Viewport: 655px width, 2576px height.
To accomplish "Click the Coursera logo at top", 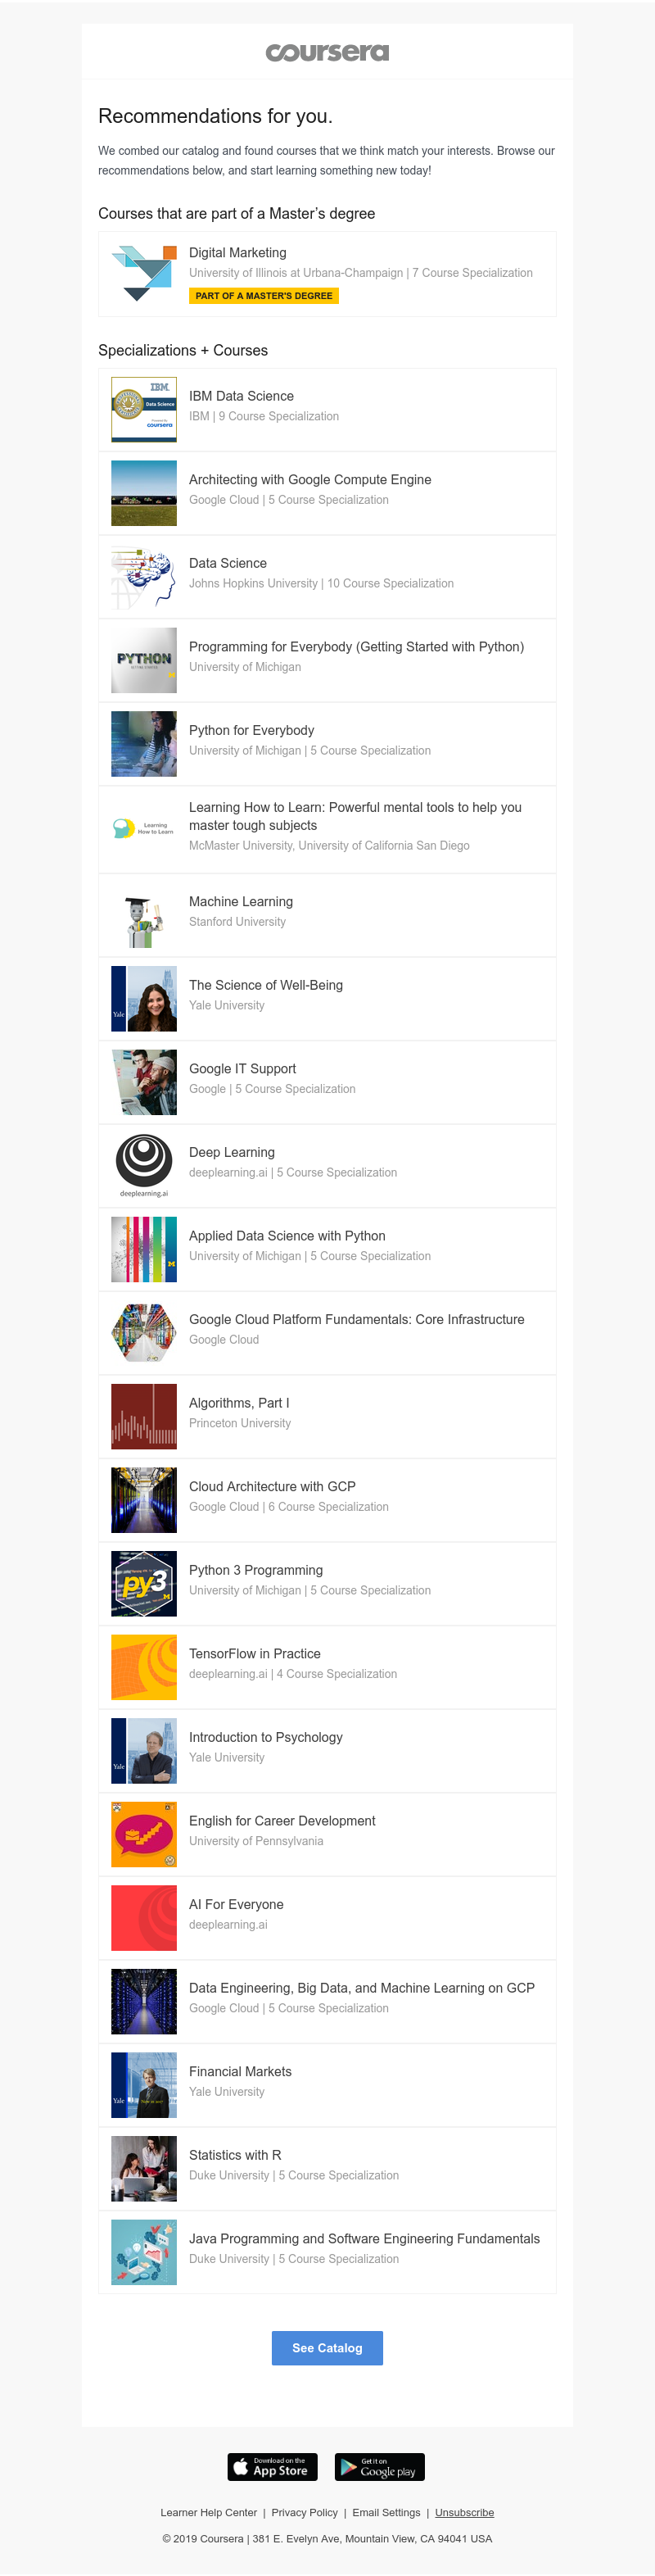I will [327, 52].
